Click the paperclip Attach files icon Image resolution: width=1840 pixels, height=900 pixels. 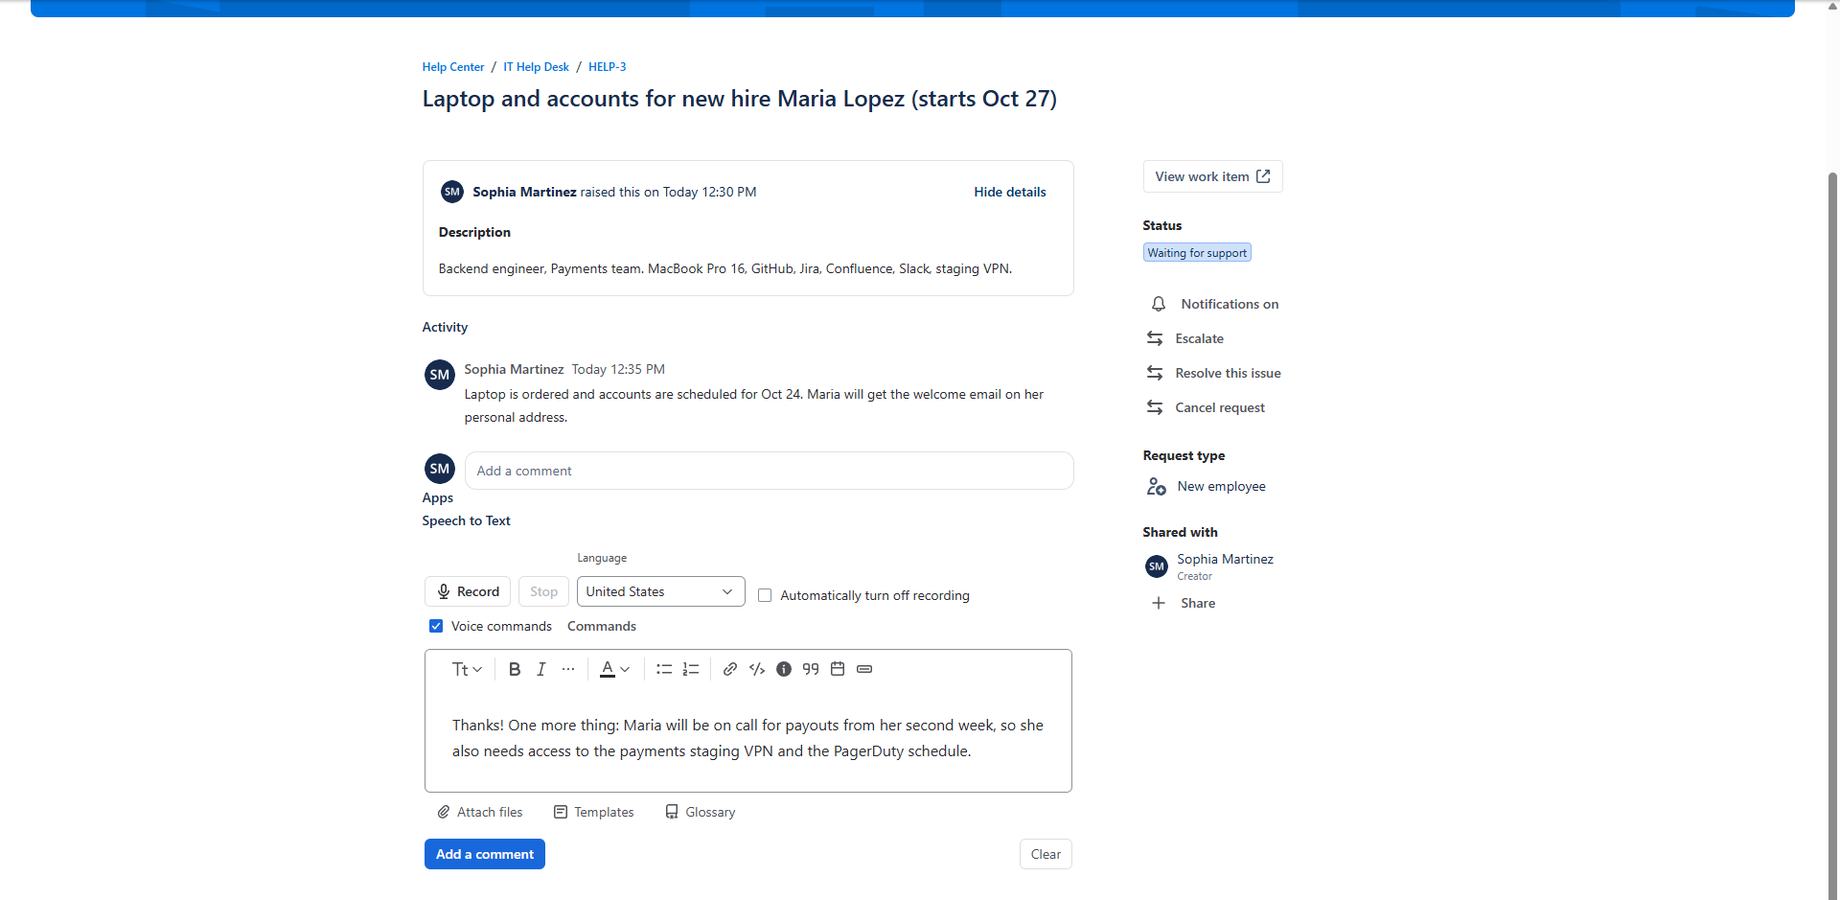pos(444,812)
